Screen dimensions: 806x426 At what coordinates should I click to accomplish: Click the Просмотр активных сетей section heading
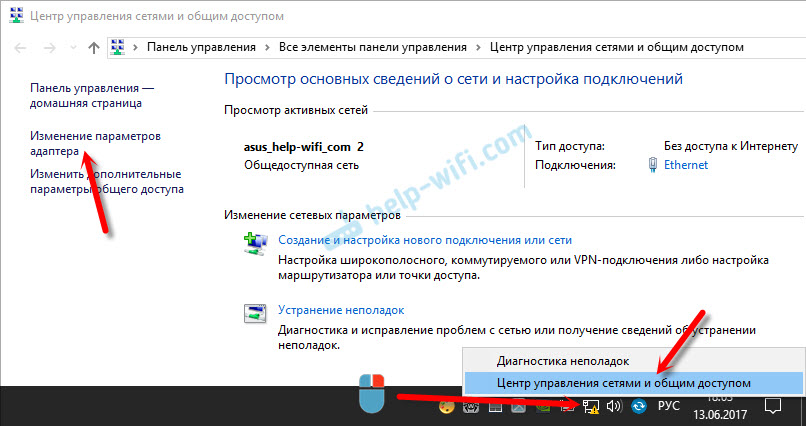pyautogui.click(x=296, y=110)
